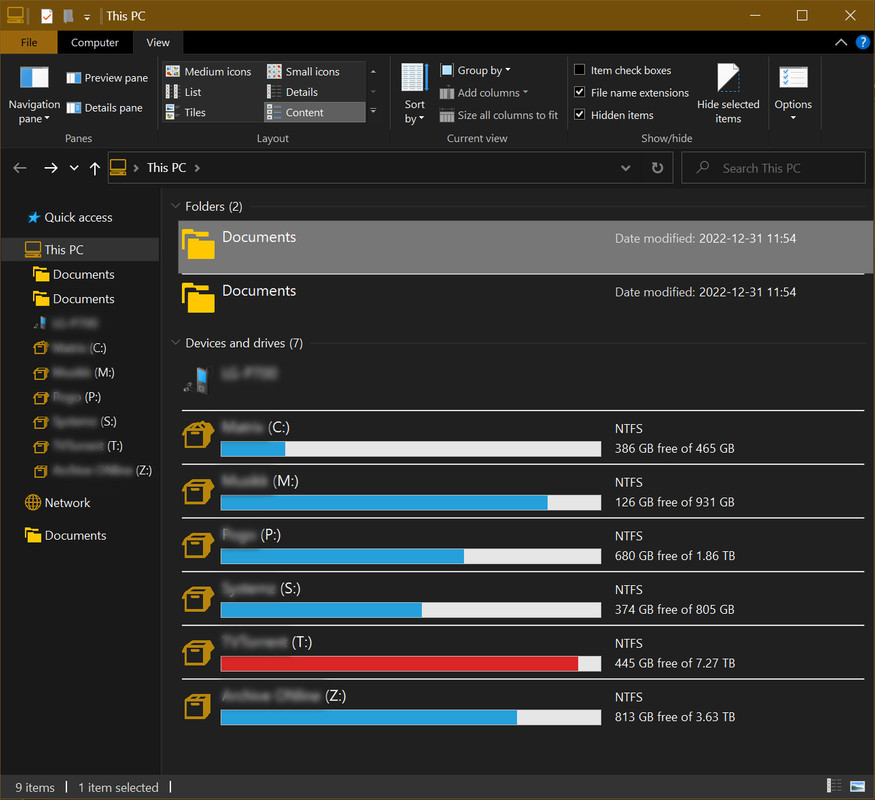875x800 pixels.
Task: Select Quick access in navigation pane
Action: click(x=70, y=218)
